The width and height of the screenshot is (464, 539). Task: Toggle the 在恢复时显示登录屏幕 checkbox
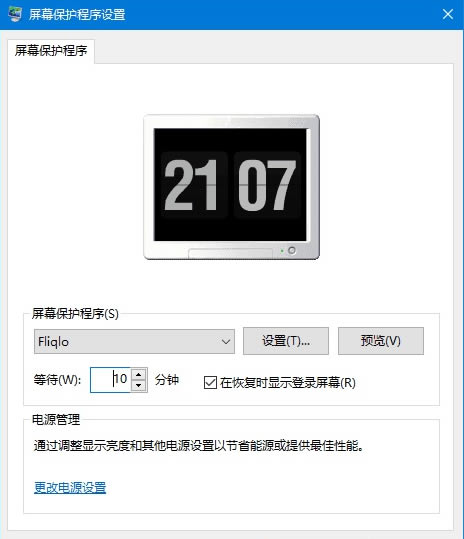(x=210, y=382)
